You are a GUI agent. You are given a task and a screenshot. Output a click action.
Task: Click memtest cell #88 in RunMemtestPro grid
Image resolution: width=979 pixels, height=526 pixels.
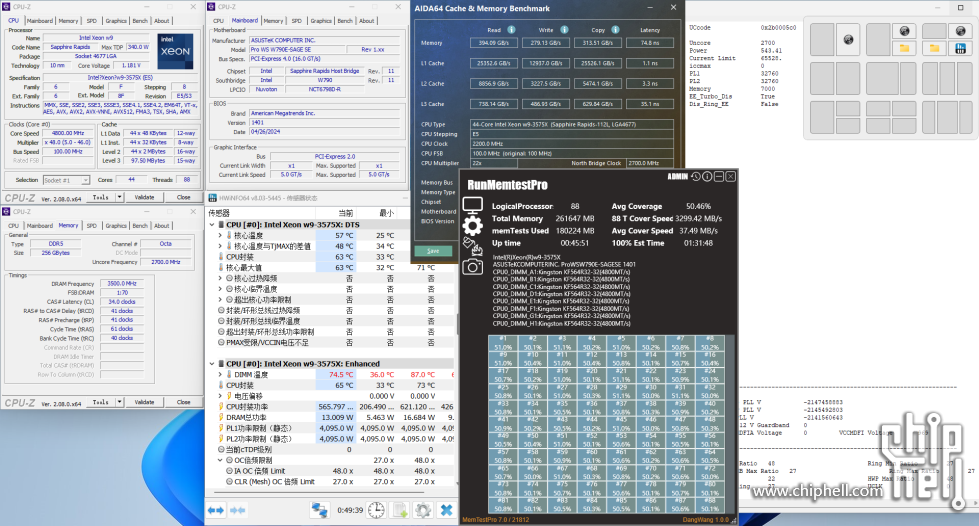709,505
